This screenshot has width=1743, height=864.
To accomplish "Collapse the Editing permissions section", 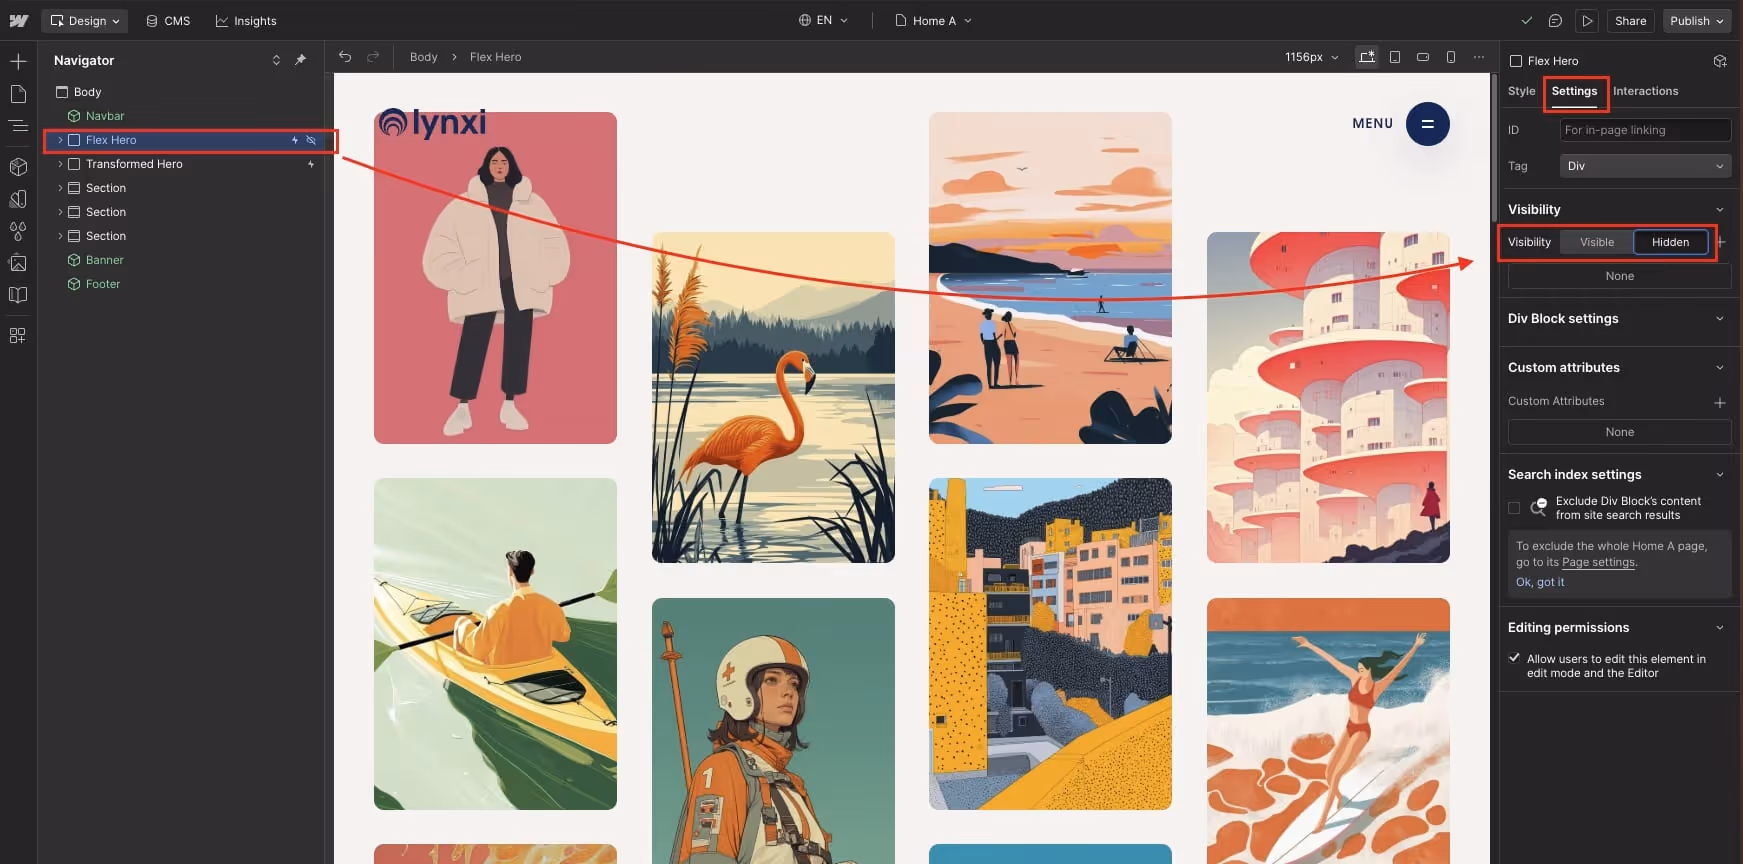I will point(1720,628).
